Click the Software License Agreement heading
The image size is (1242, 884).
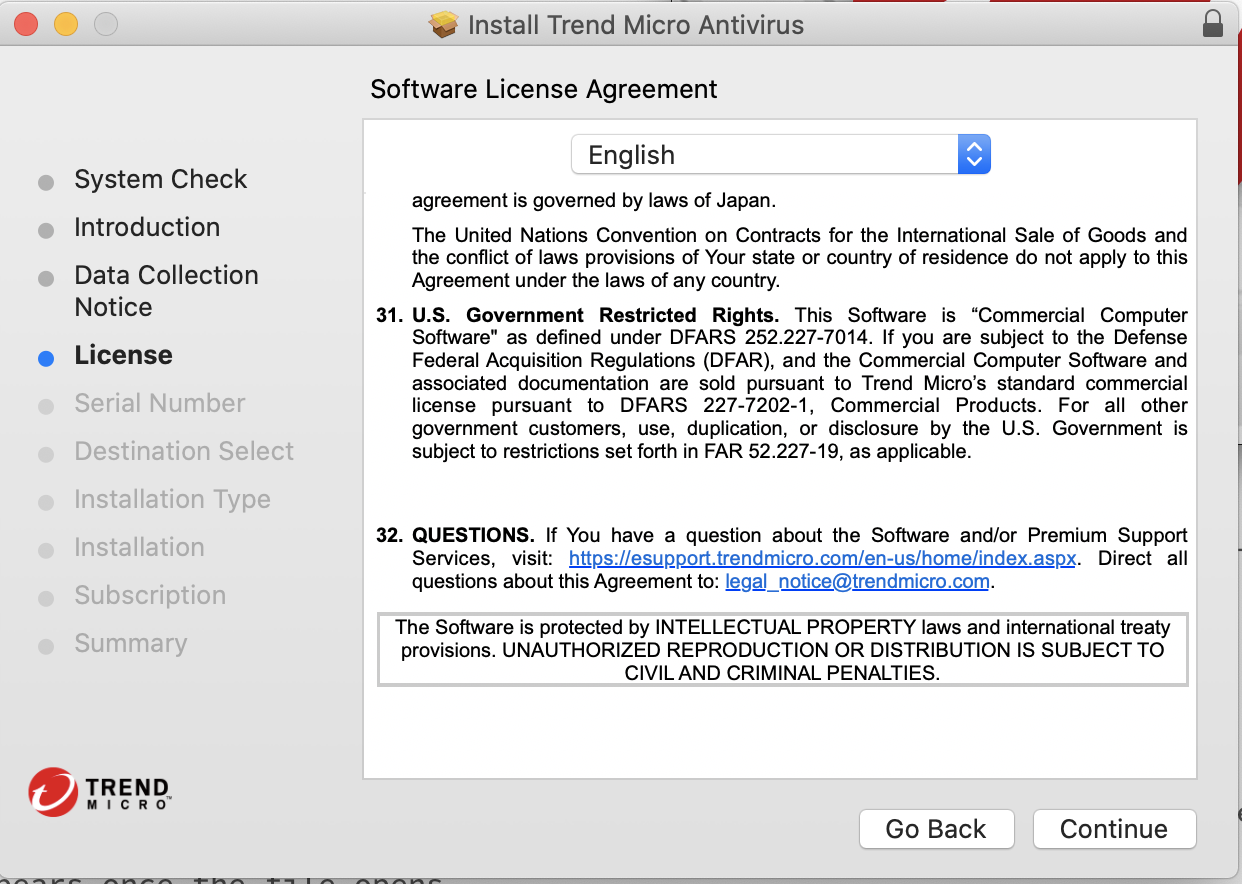544,89
